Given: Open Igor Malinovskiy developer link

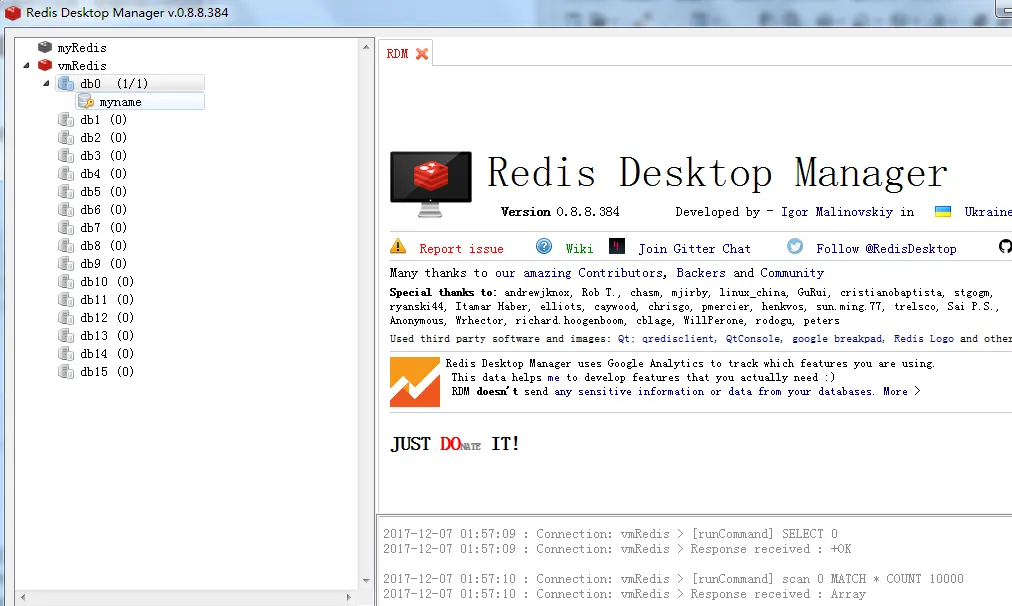Looking at the screenshot, I should [837, 212].
